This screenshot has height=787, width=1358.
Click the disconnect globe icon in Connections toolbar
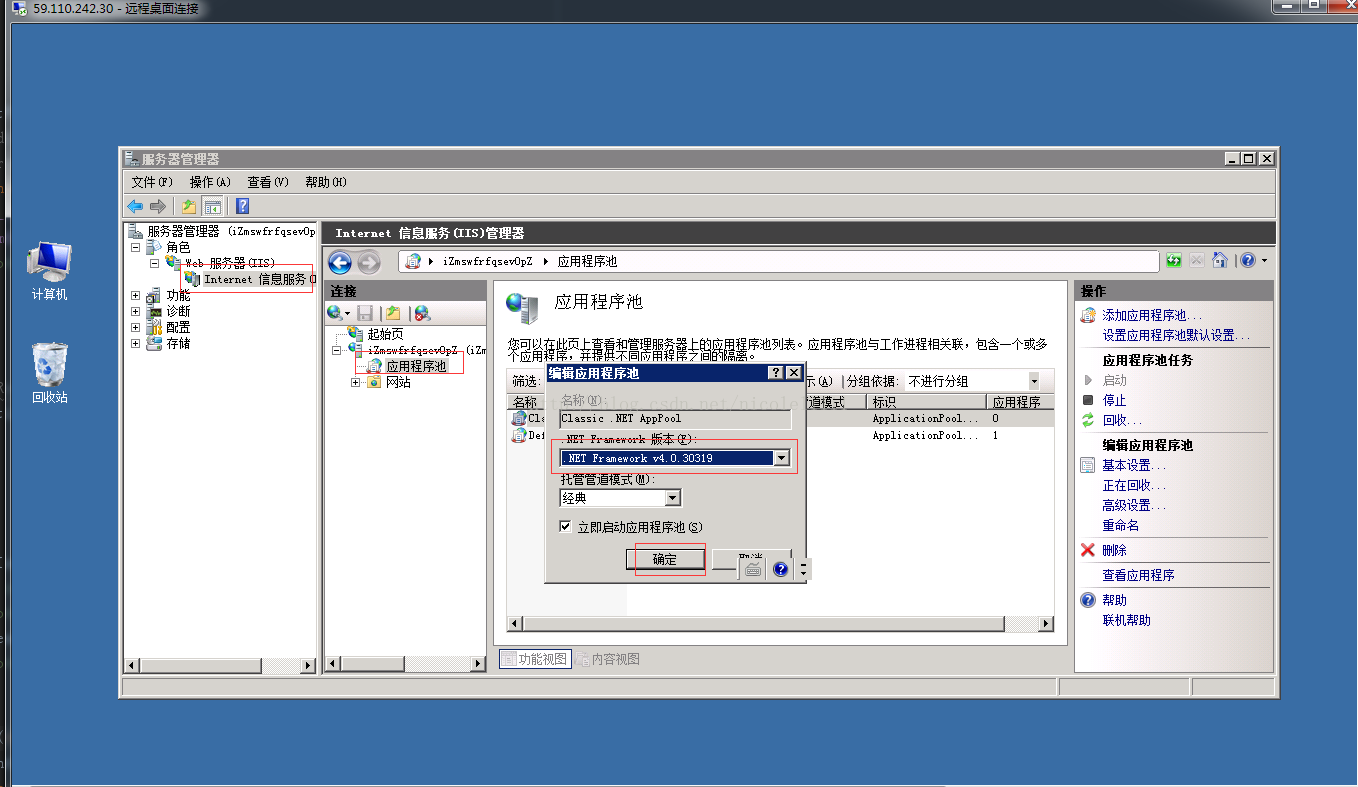point(422,313)
